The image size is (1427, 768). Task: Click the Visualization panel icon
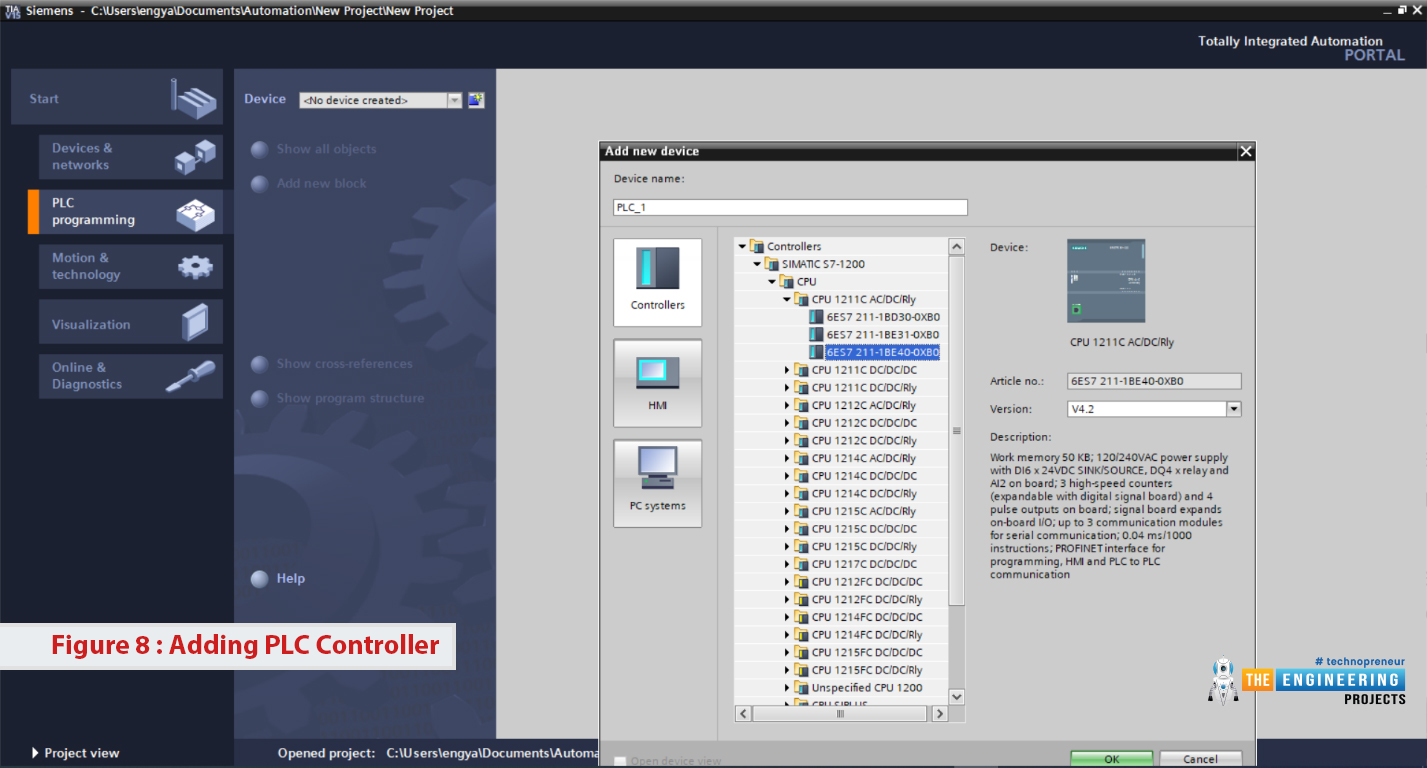(x=195, y=323)
